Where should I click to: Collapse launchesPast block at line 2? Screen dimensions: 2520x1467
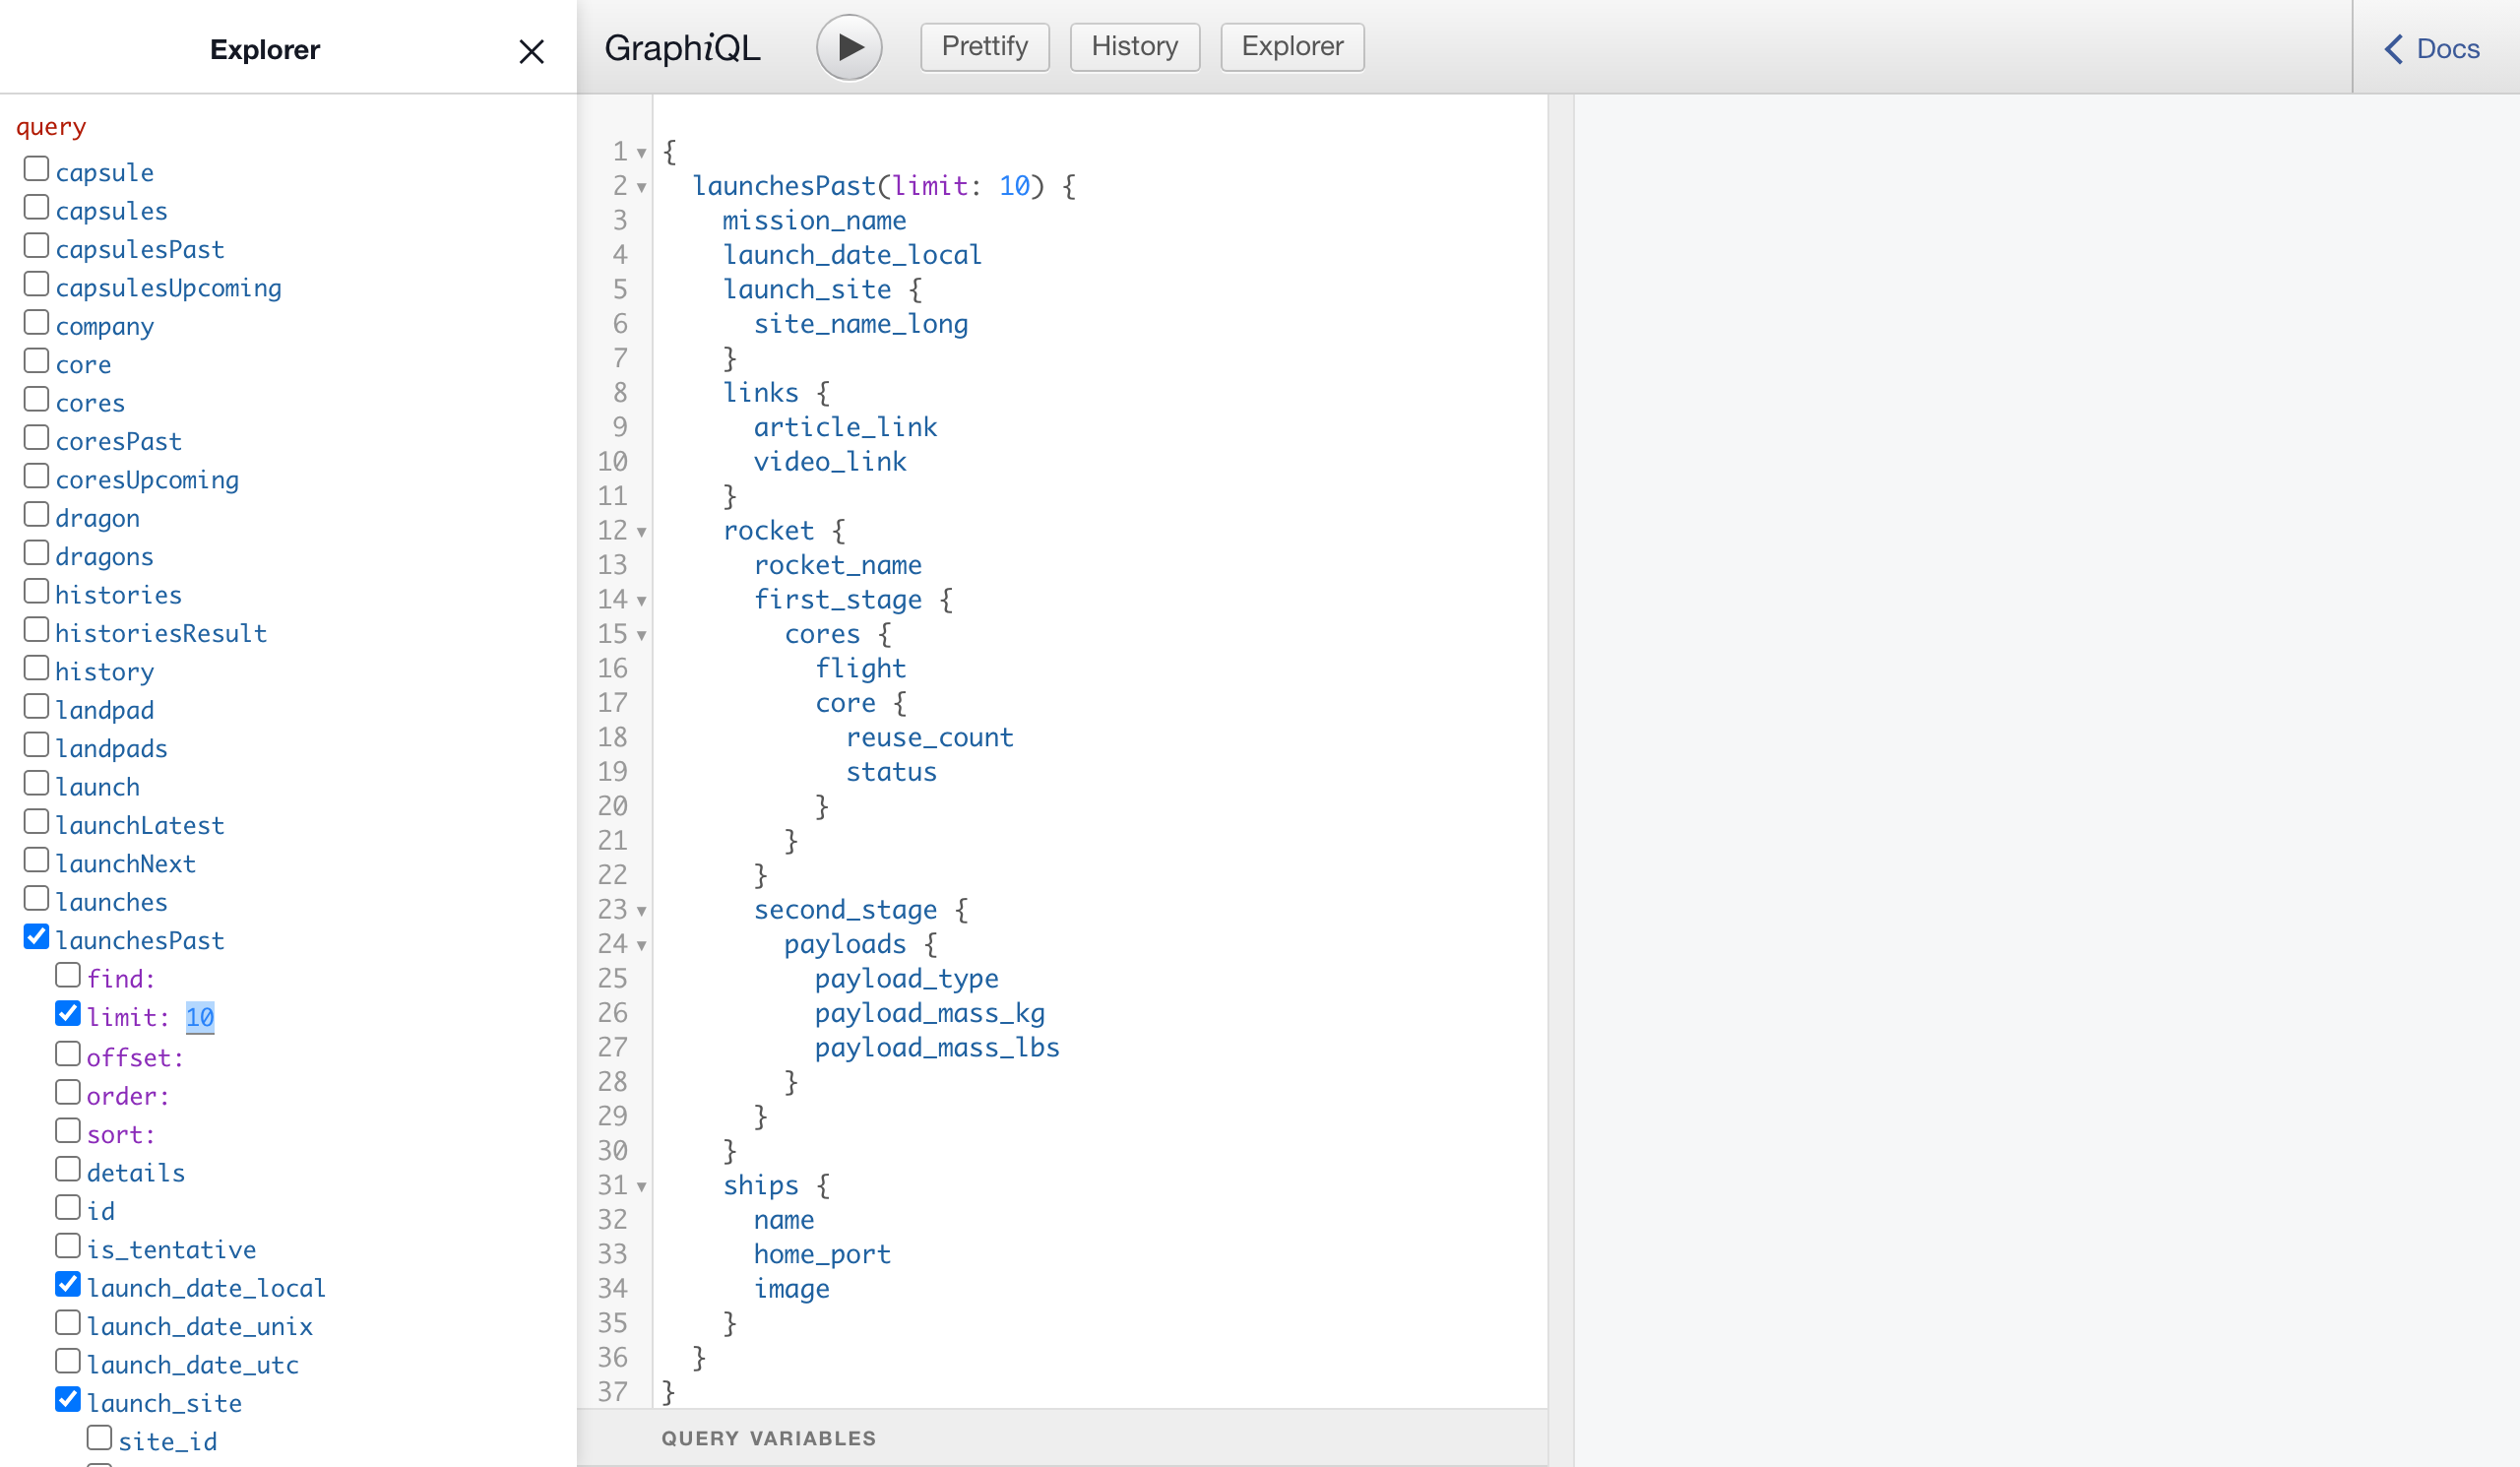642,188
